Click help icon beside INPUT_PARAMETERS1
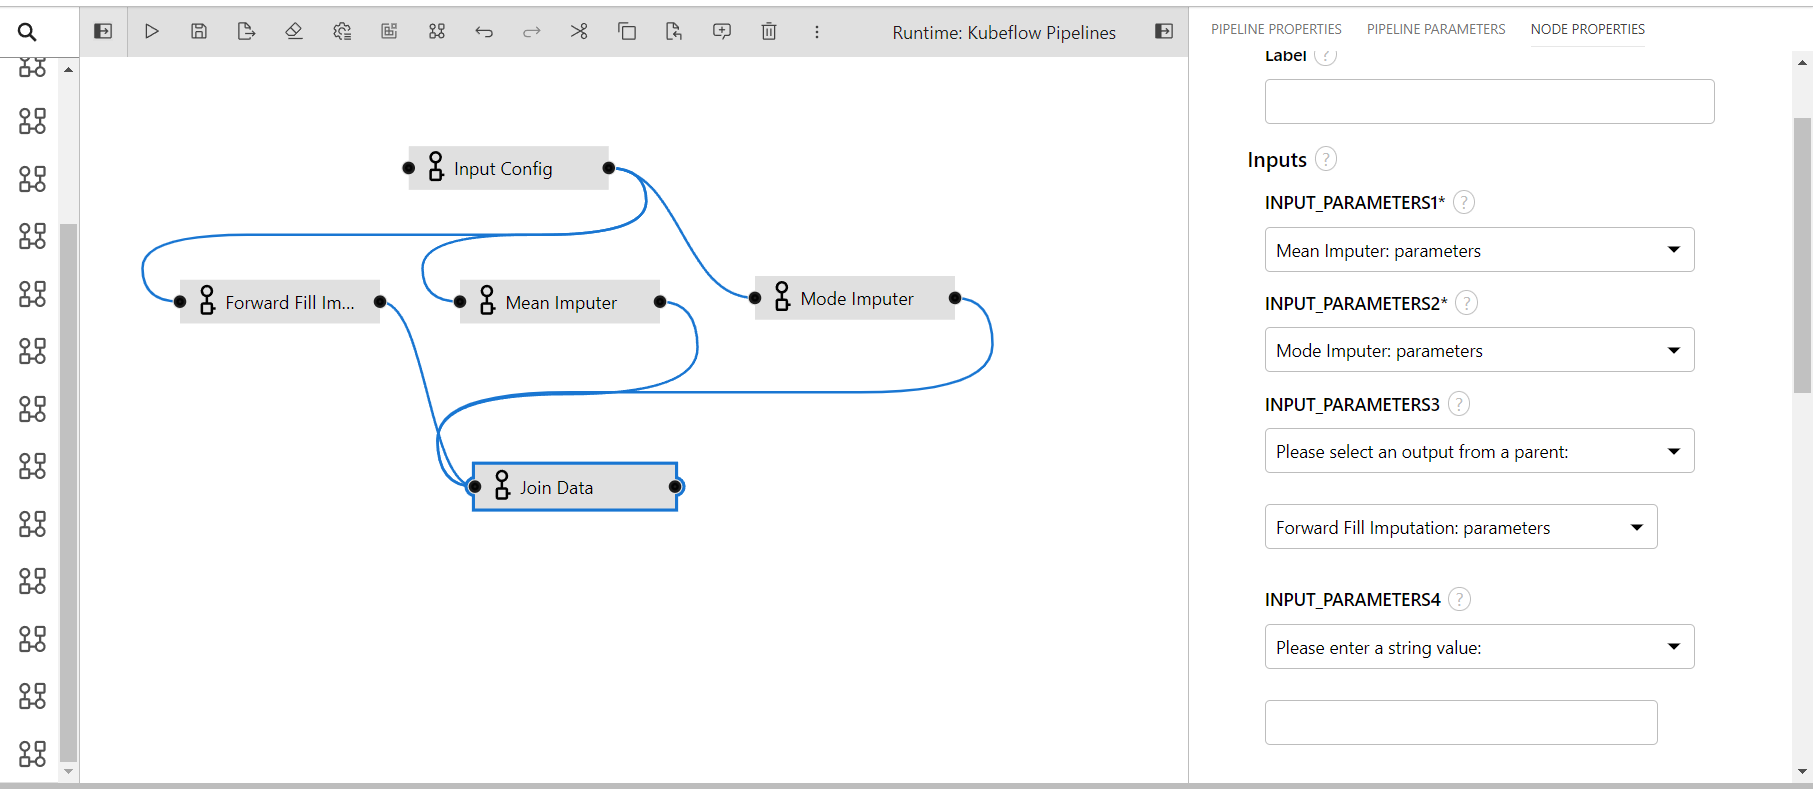 (1464, 202)
